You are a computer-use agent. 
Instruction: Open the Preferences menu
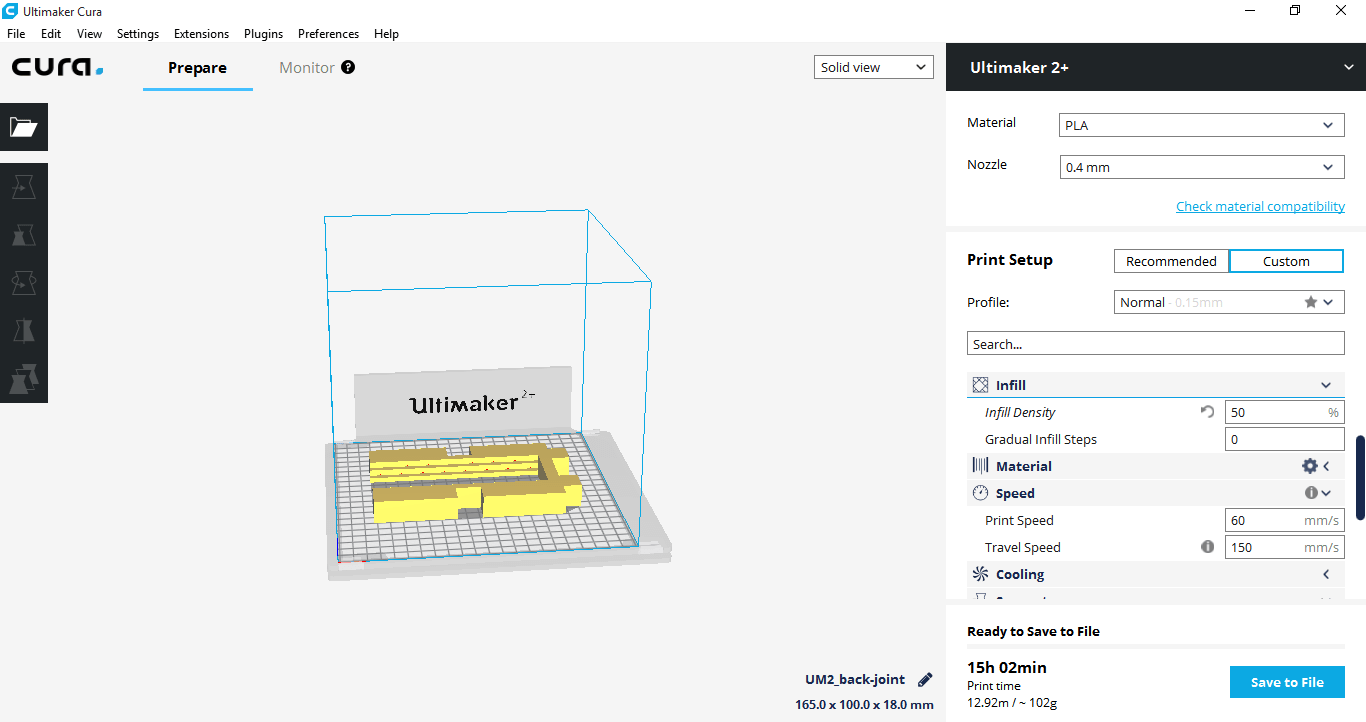click(x=328, y=33)
